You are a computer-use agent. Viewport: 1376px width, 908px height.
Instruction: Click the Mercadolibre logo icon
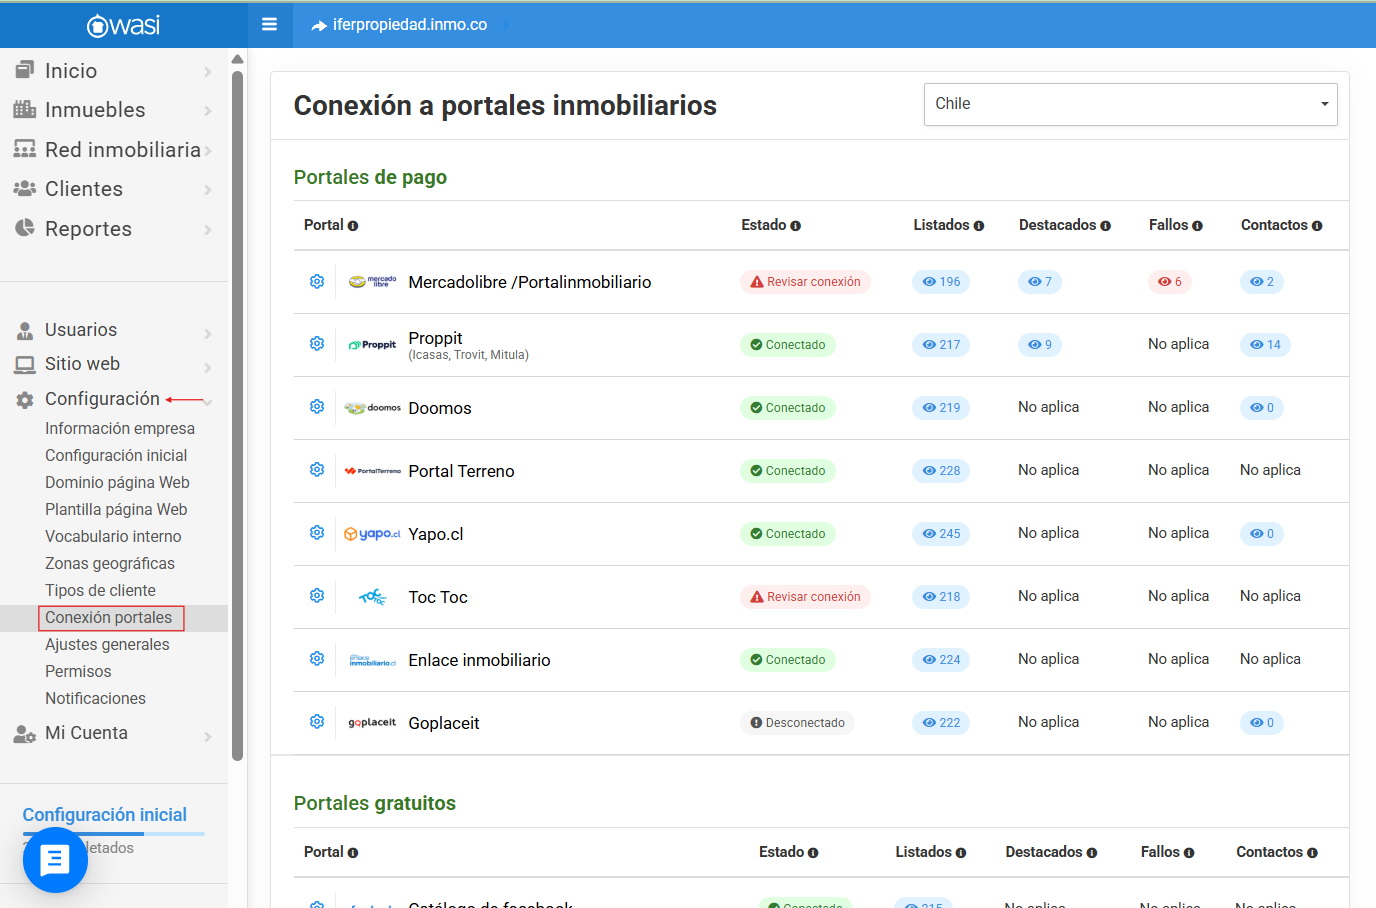tap(372, 282)
